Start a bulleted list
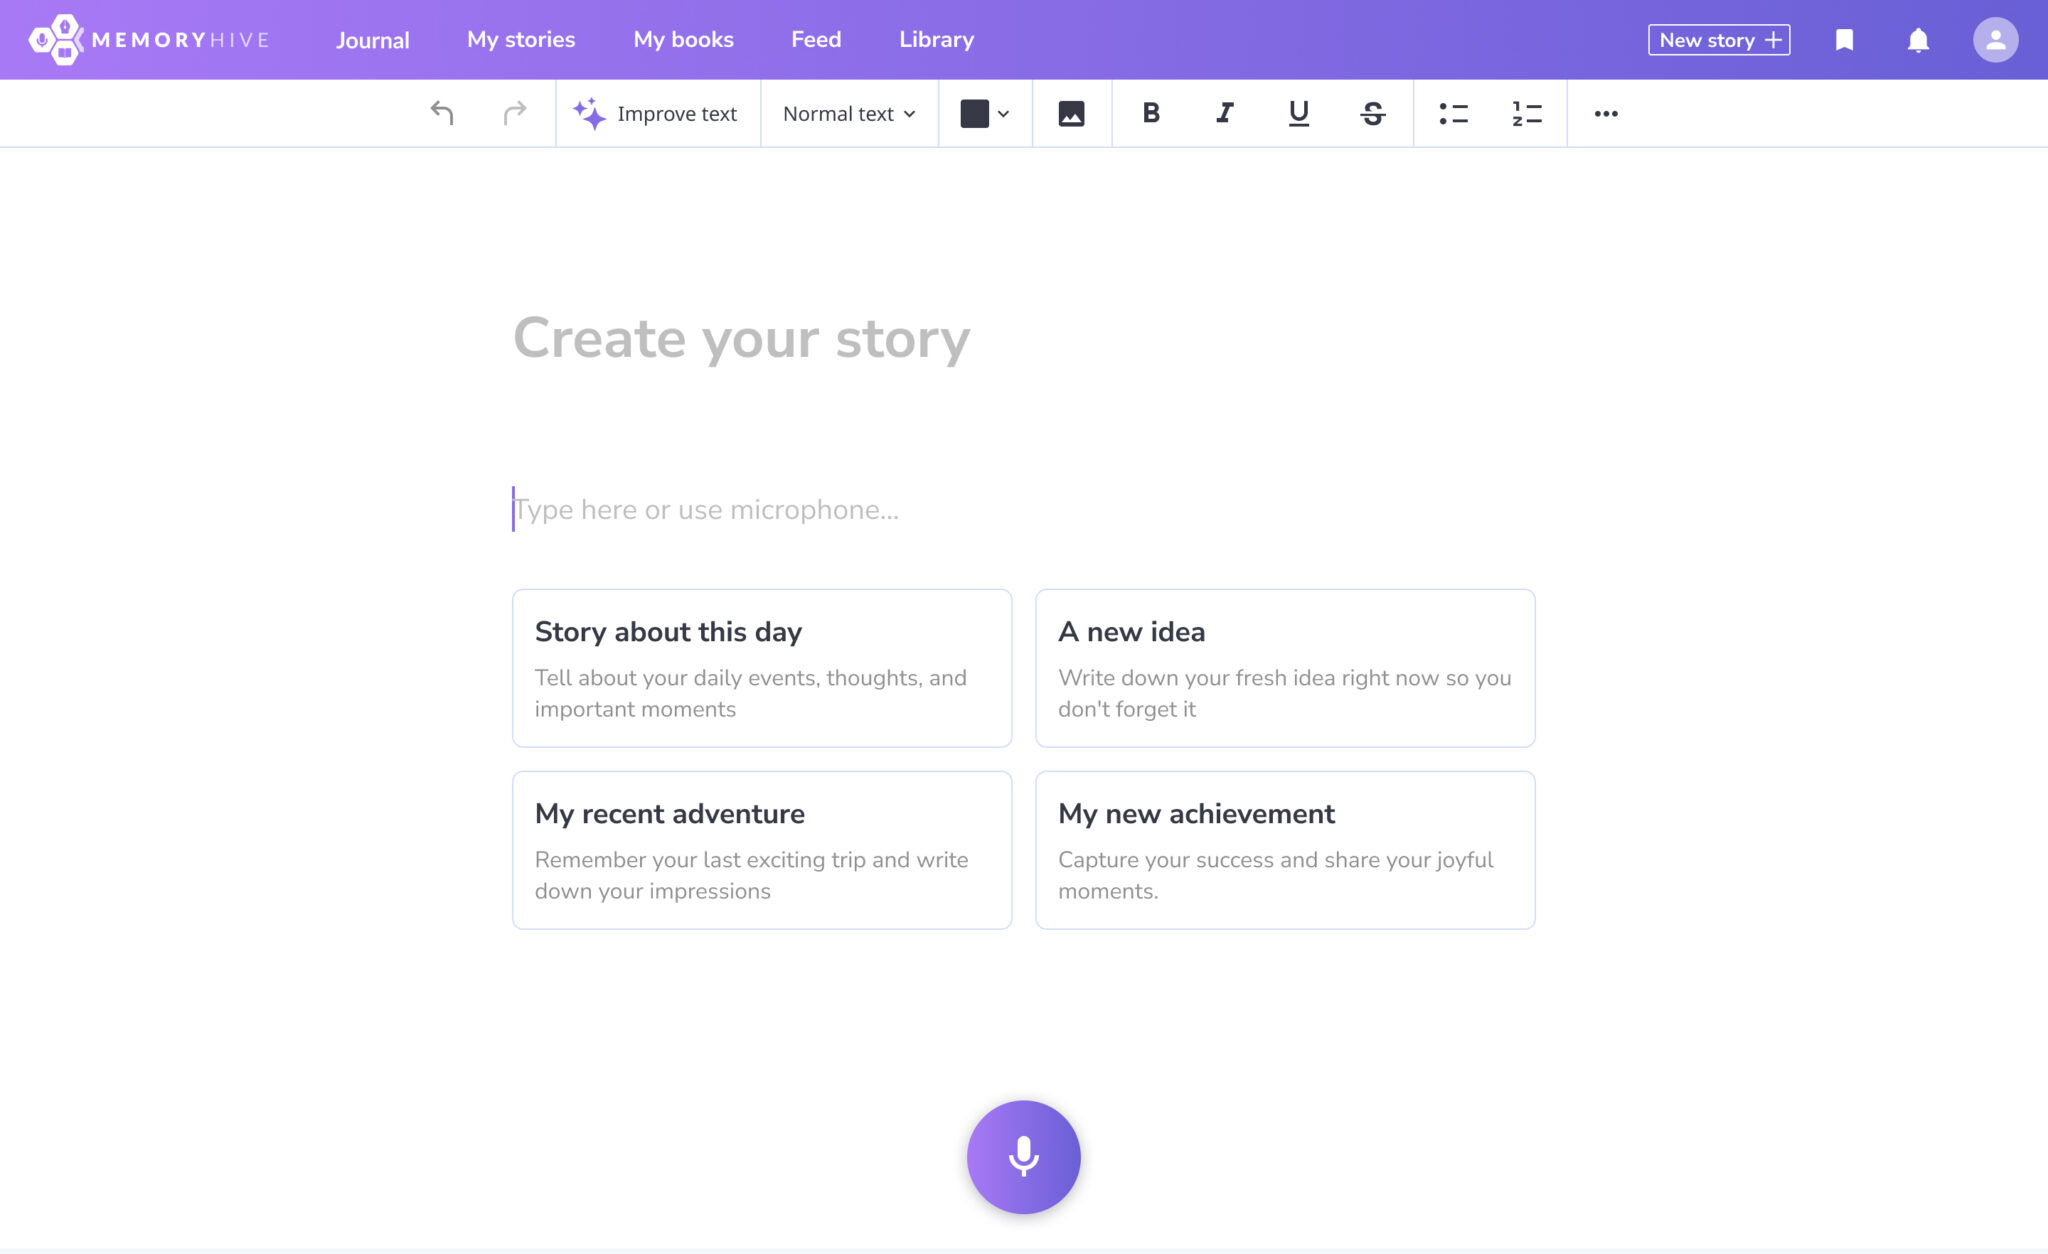 click(1452, 113)
